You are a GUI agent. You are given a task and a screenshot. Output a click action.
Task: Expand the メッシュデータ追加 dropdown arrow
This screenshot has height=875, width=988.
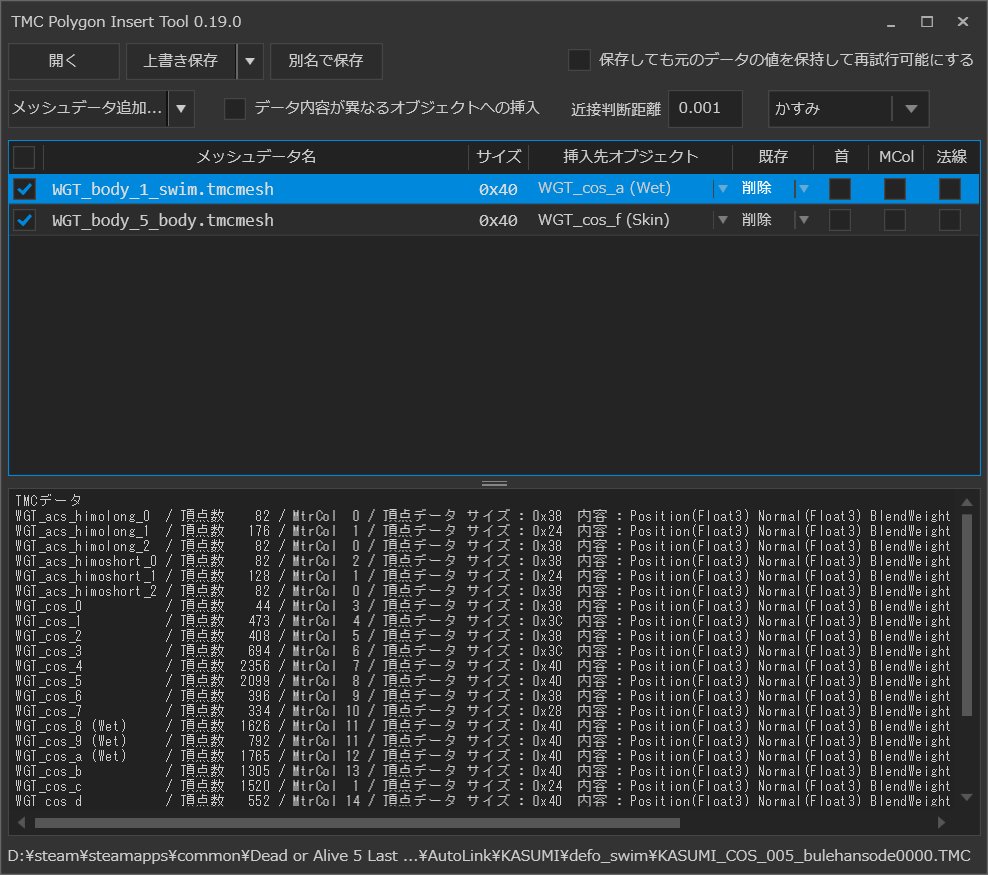click(x=181, y=108)
